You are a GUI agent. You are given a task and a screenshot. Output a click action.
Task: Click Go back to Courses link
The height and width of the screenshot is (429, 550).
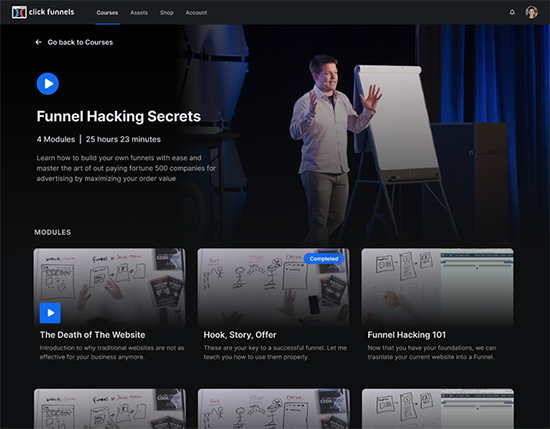(x=80, y=42)
